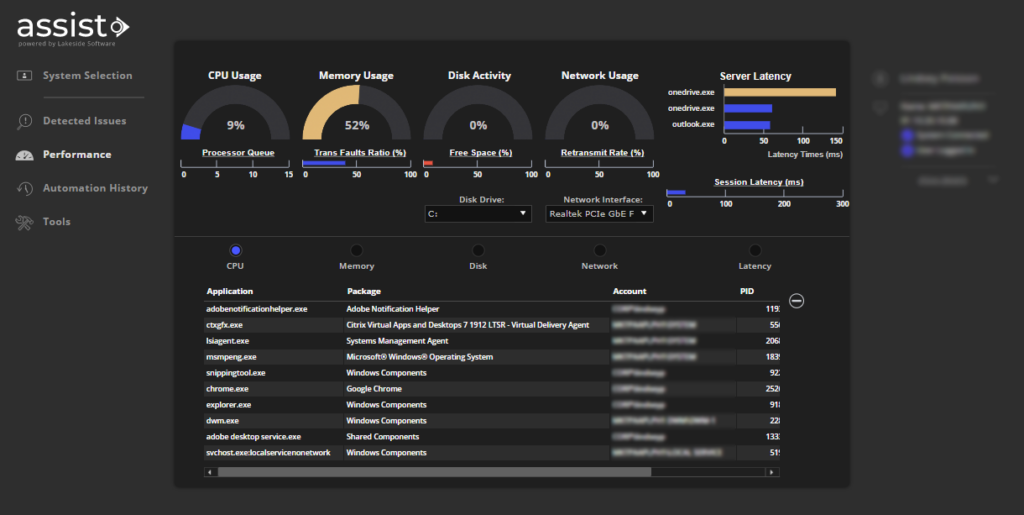Click the Retransmit Rate (%) link
Screen dimensions: 1024x515
tap(602, 153)
